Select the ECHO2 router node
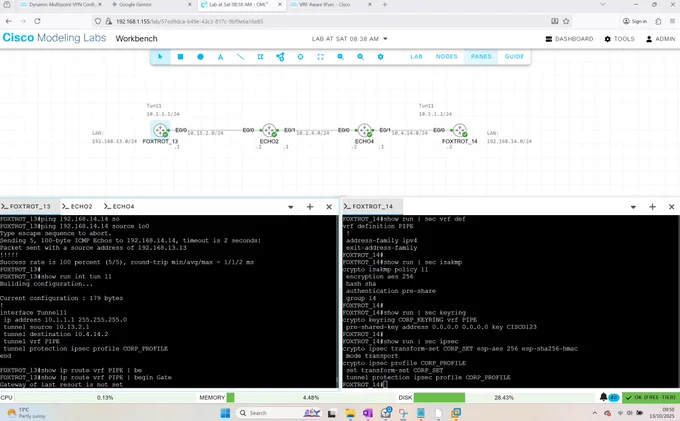This screenshot has width=680, height=421. (x=269, y=130)
